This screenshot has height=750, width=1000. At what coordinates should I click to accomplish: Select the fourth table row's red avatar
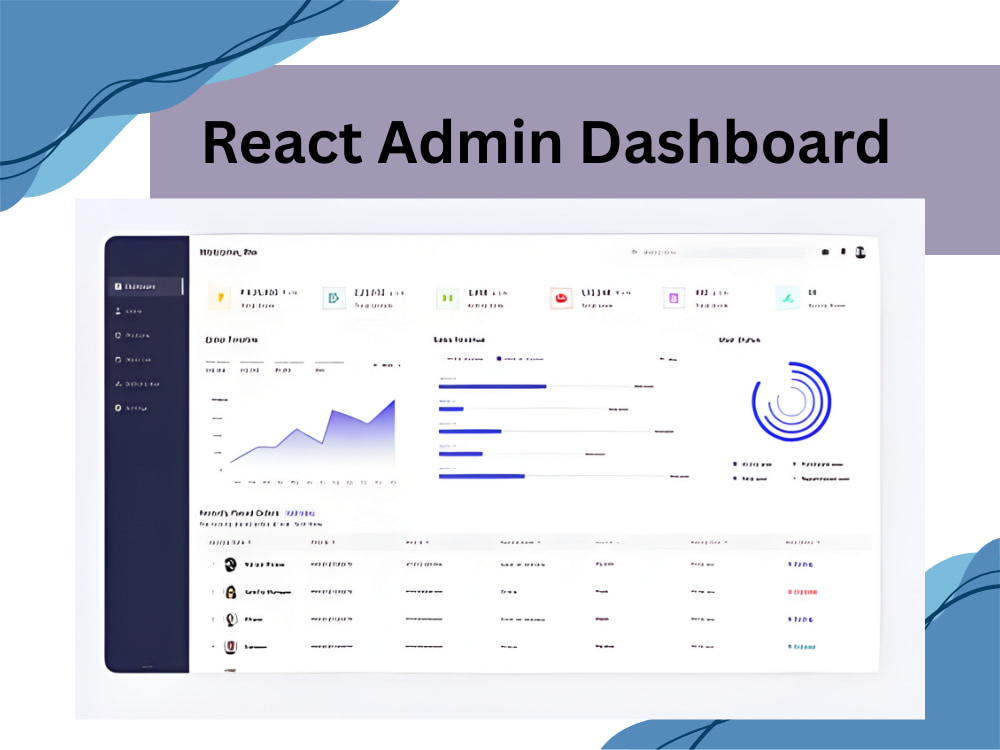tap(230, 647)
